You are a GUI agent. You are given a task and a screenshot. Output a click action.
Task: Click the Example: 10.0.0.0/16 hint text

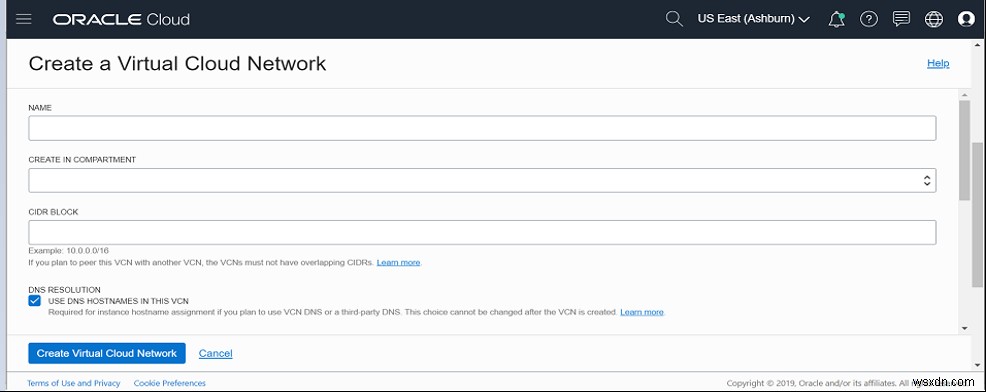click(x=69, y=250)
